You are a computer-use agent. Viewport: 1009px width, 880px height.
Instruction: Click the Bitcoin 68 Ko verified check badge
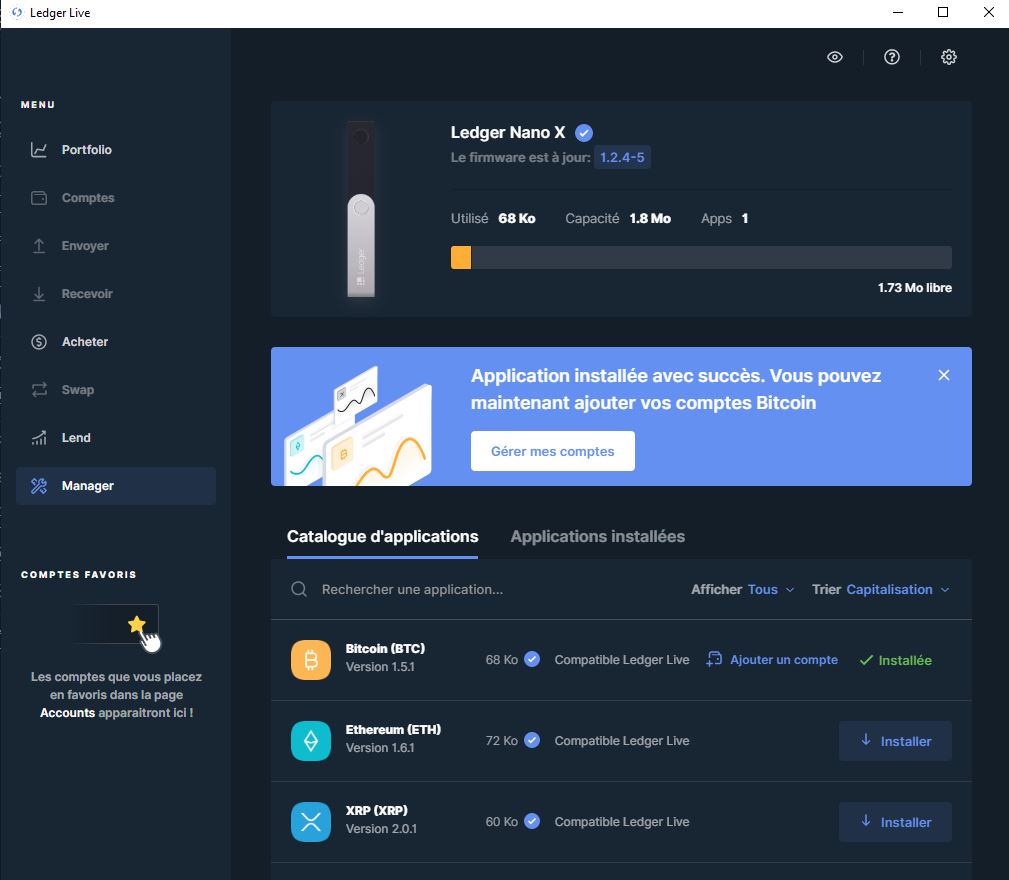(x=532, y=659)
